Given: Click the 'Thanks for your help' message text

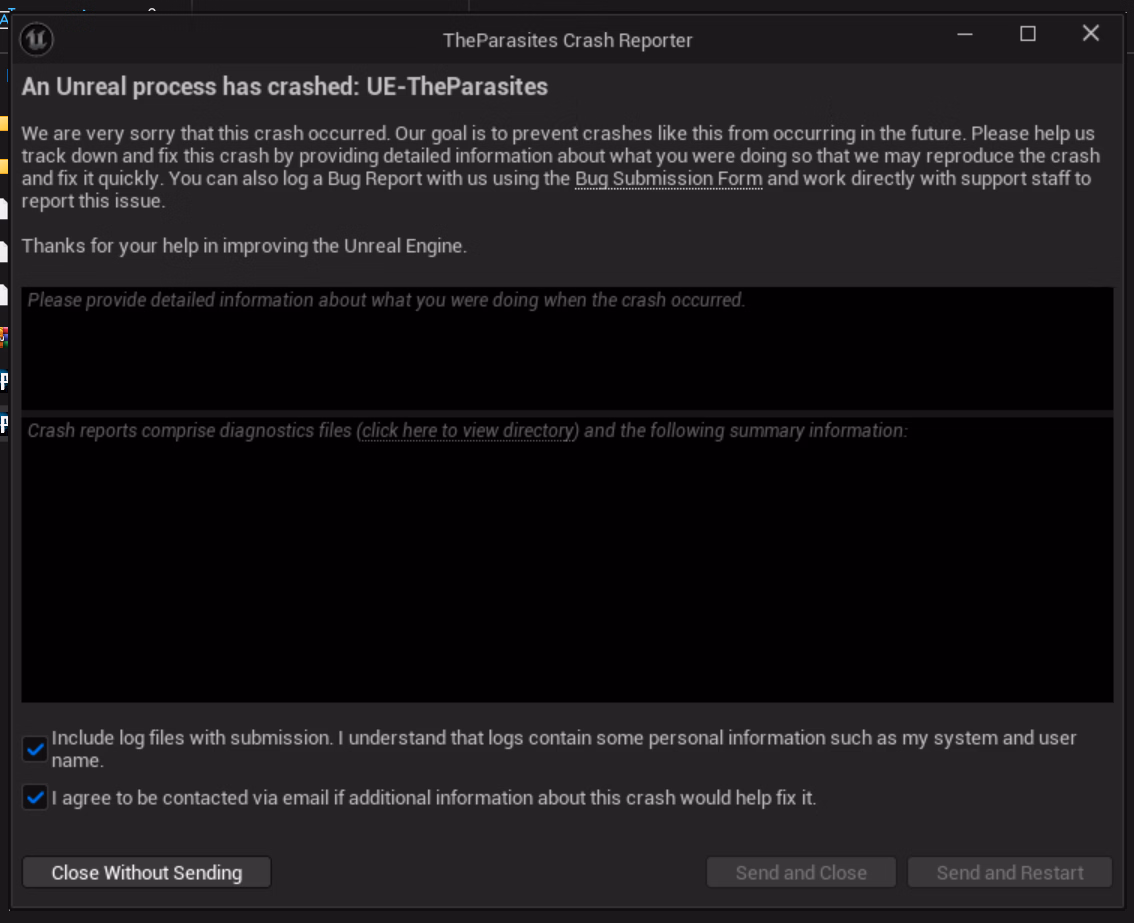Looking at the screenshot, I should [244, 246].
